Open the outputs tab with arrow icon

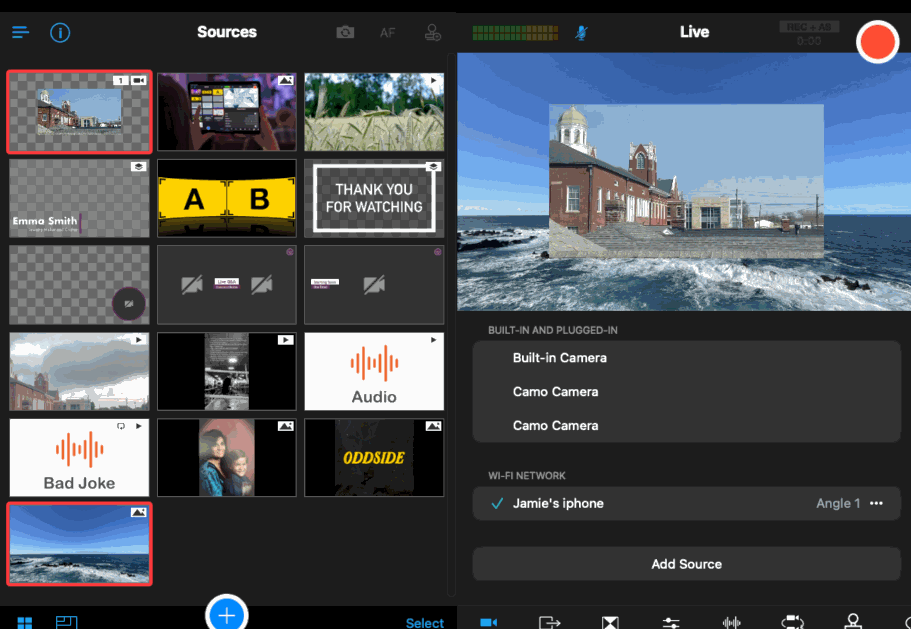[549, 622]
